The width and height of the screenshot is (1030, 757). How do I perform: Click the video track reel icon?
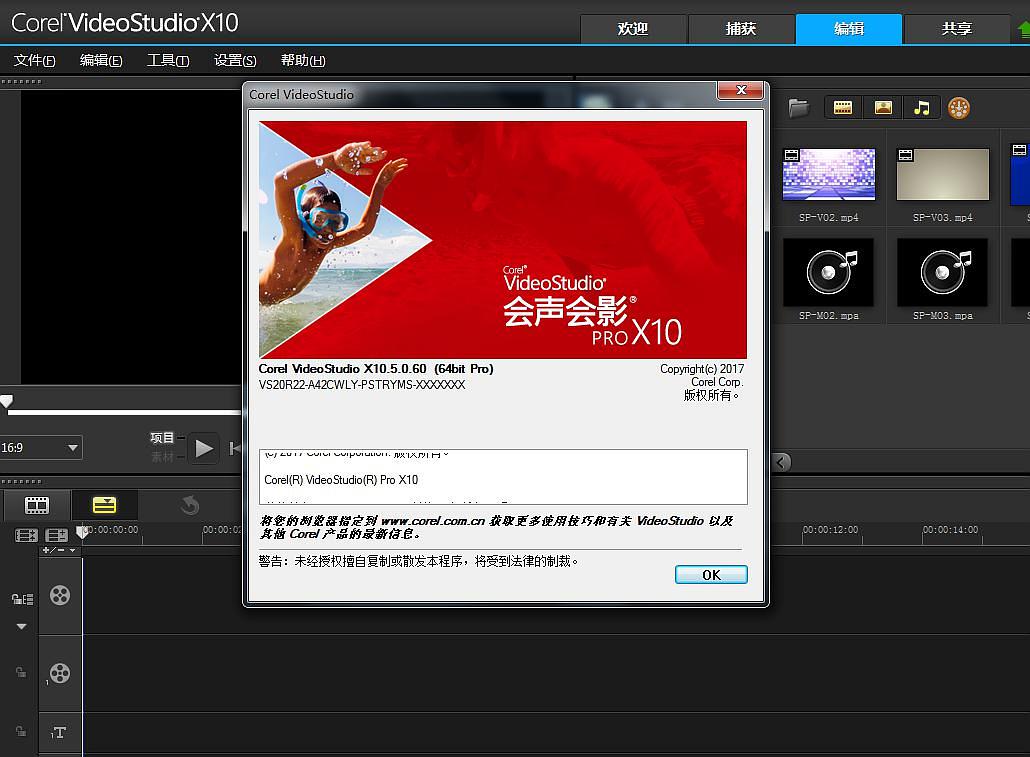(60, 595)
